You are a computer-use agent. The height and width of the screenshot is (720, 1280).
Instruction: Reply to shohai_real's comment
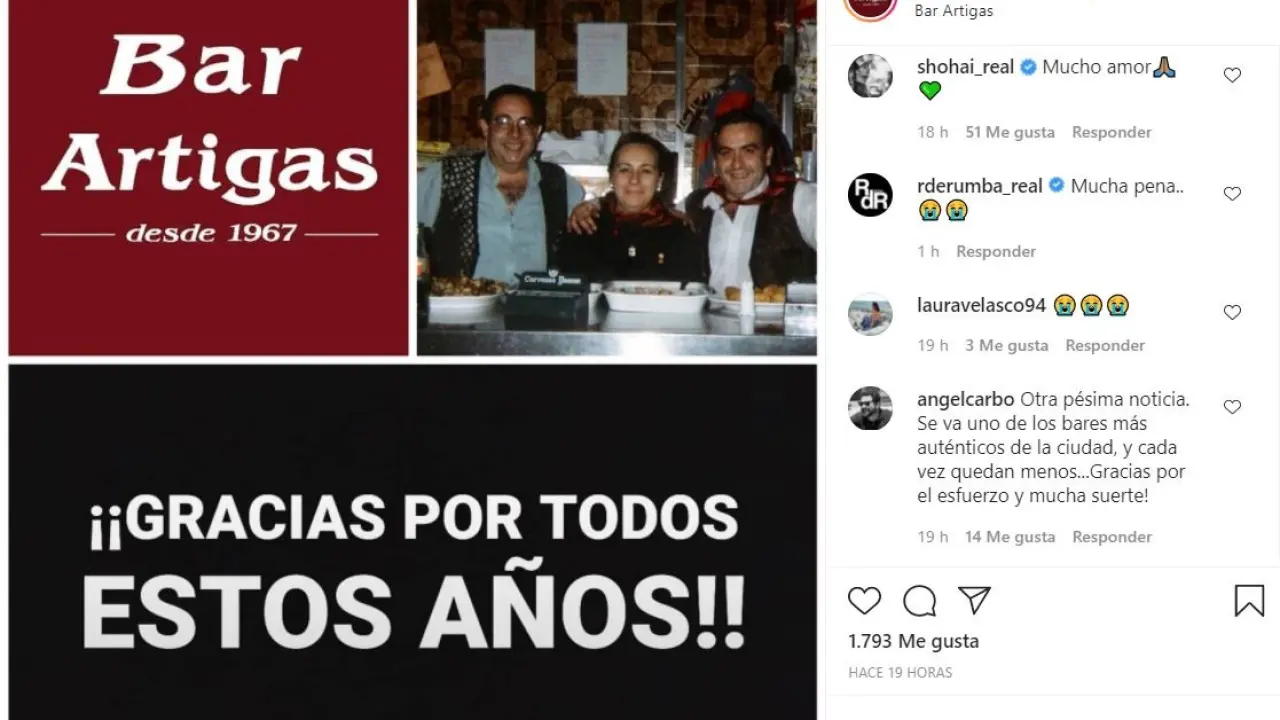pyautogui.click(x=1111, y=132)
